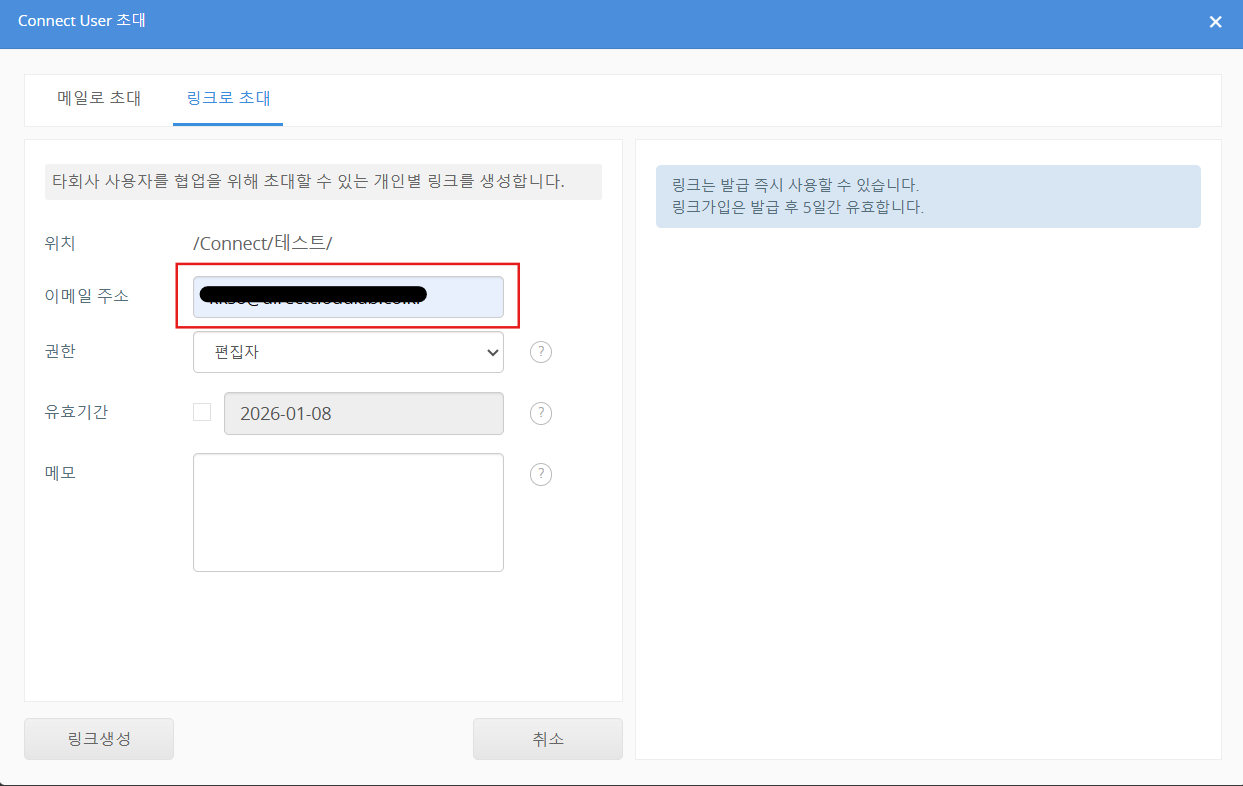Switch to the 메일로 초대 tab
The width and height of the screenshot is (1243, 786).
[99, 98]
